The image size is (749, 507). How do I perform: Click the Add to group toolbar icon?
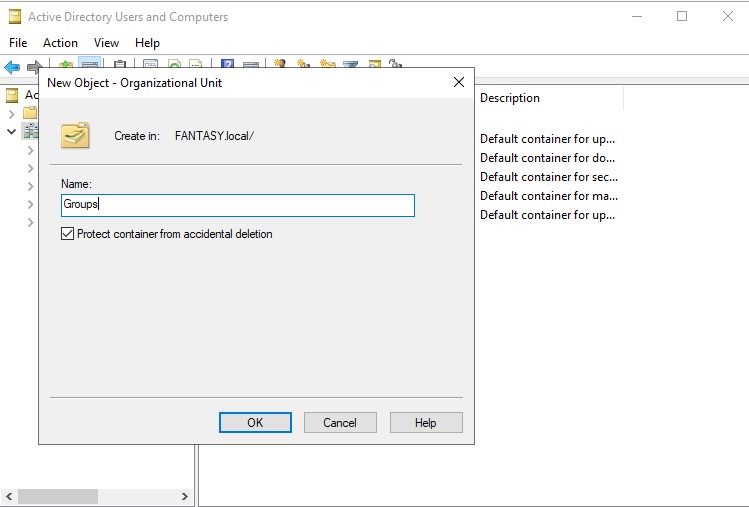pos(396,64)
